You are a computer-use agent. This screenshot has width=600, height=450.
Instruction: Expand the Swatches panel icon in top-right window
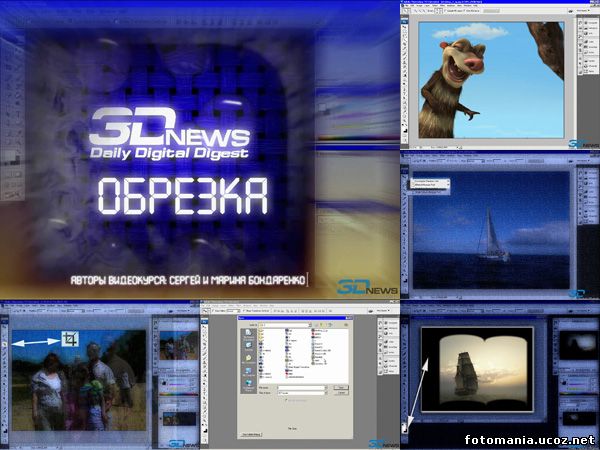(x=586, y=47)
